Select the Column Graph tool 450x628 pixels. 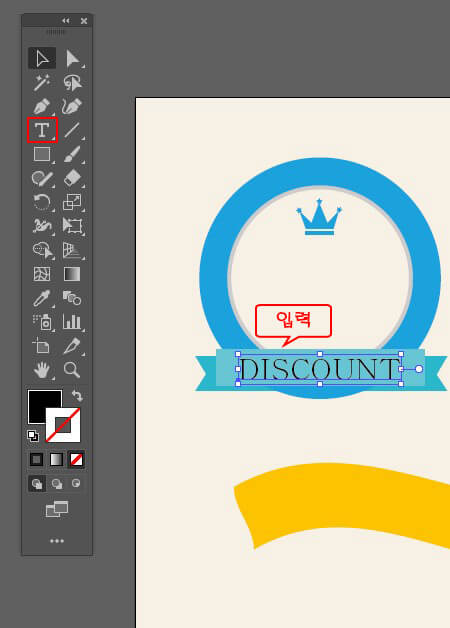coord(72,322)
